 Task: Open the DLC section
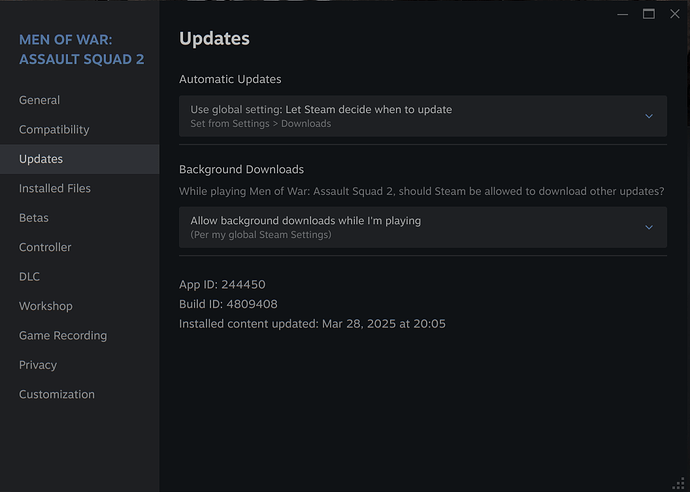click(30, 277)
